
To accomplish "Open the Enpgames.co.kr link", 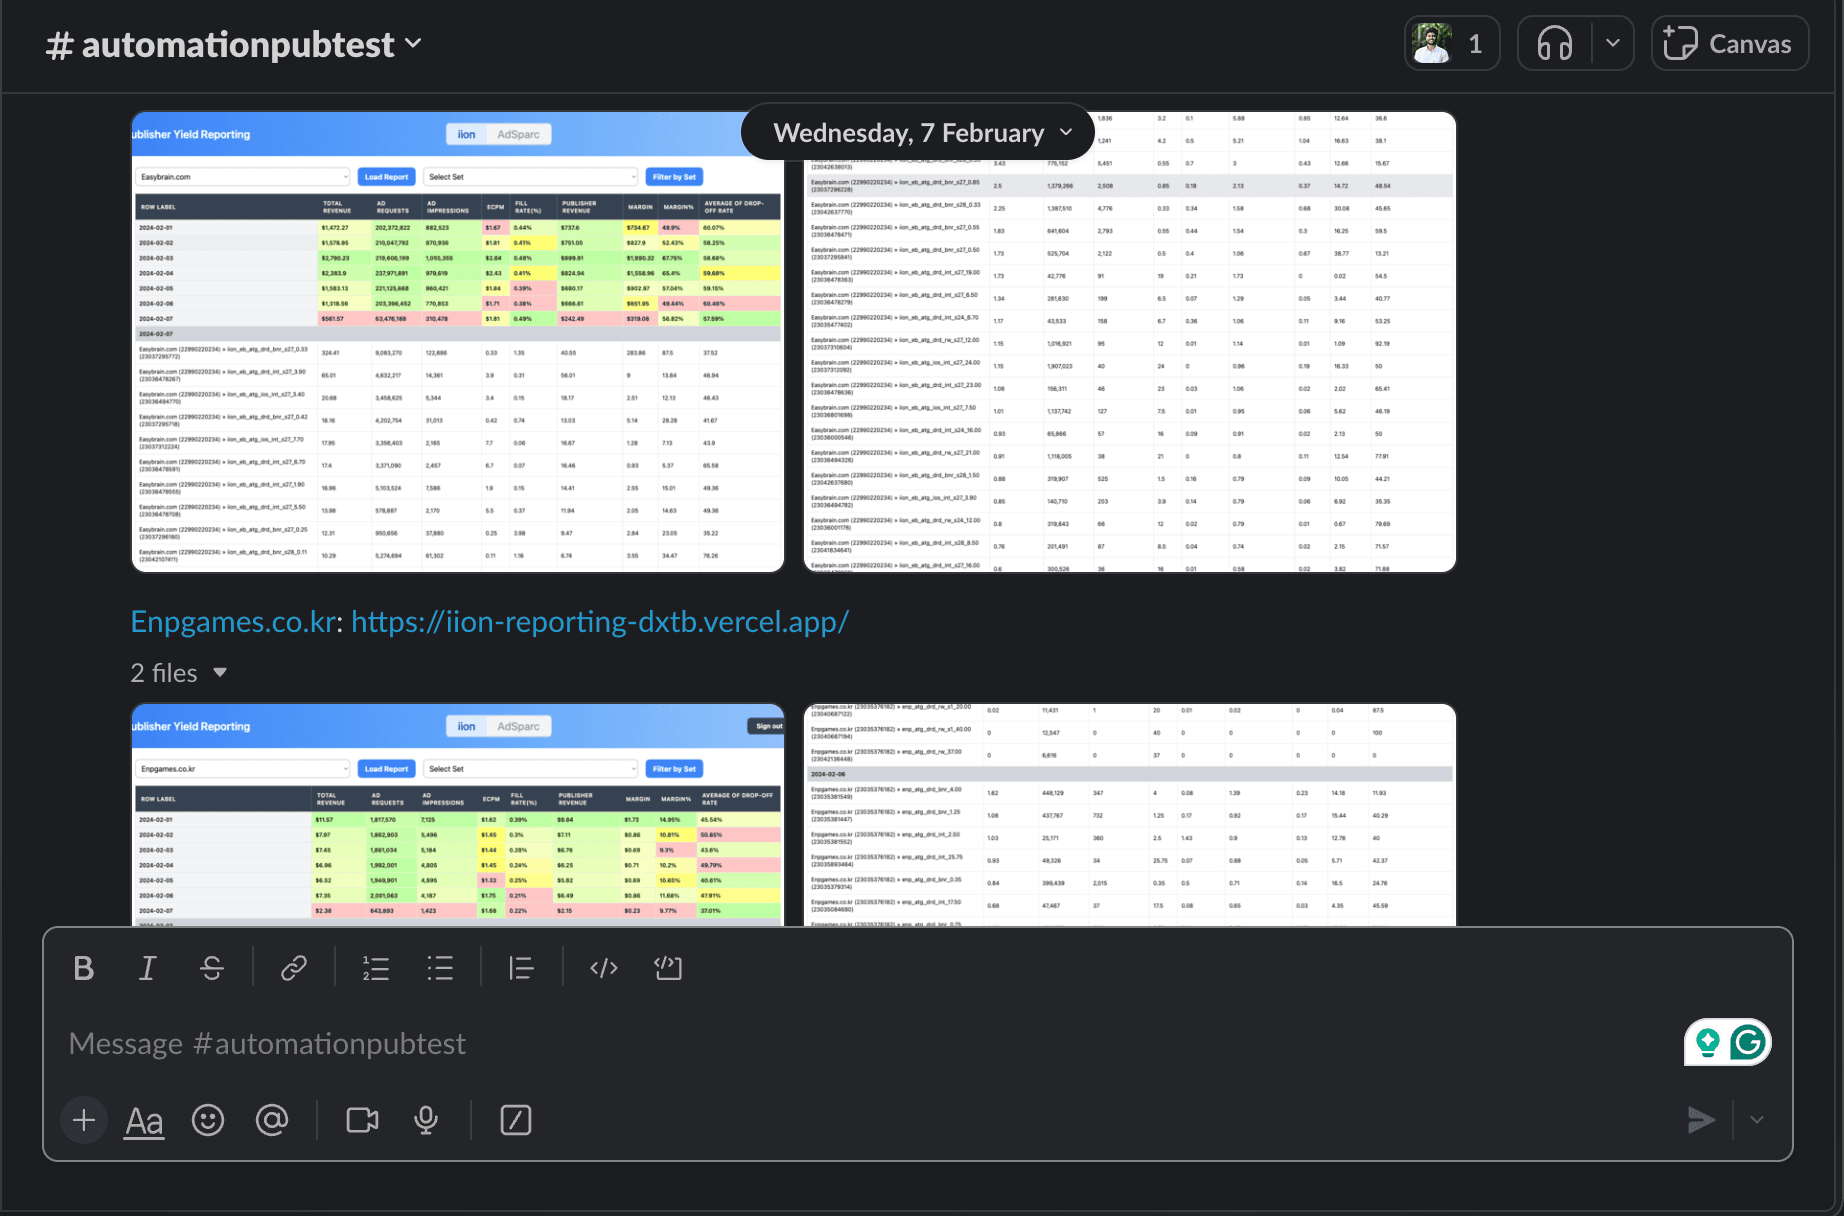I will (233, 622).
